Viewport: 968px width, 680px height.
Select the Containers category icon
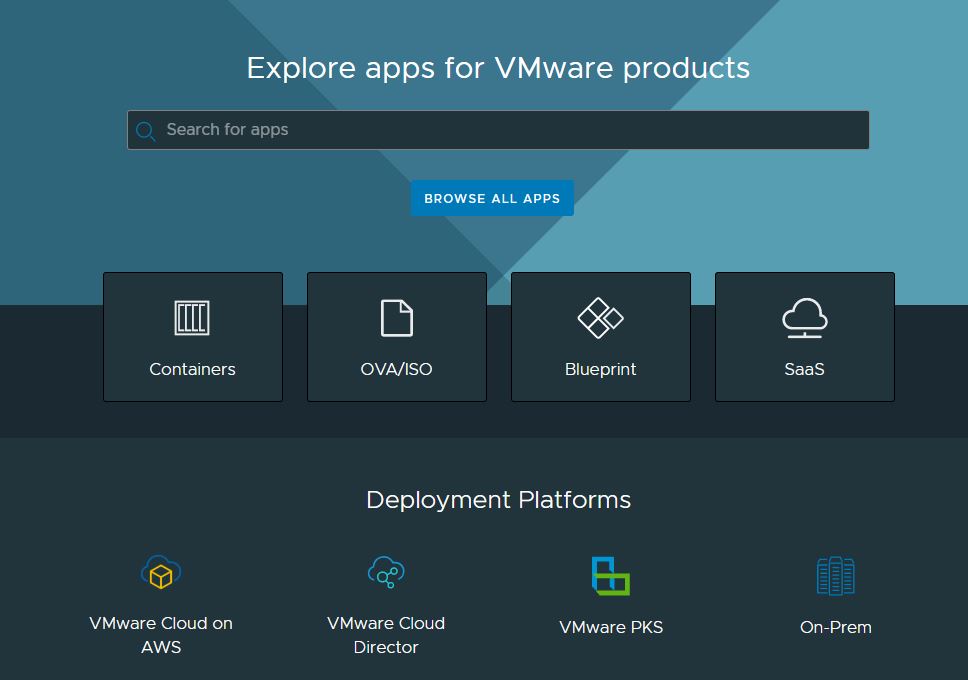tap(192, 318)
